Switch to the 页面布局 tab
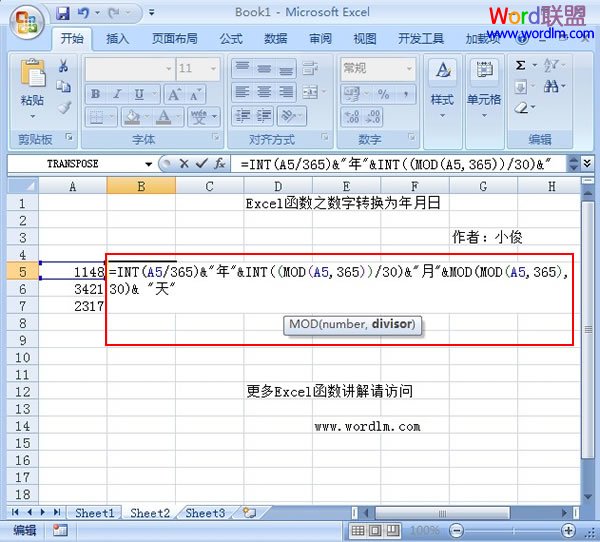 175,39
